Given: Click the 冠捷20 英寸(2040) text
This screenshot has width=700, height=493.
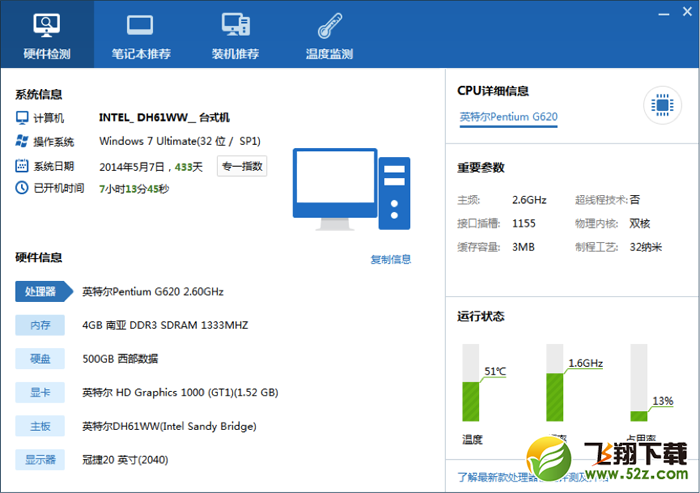Looking at the screenshot, I should tap(125, 460).
